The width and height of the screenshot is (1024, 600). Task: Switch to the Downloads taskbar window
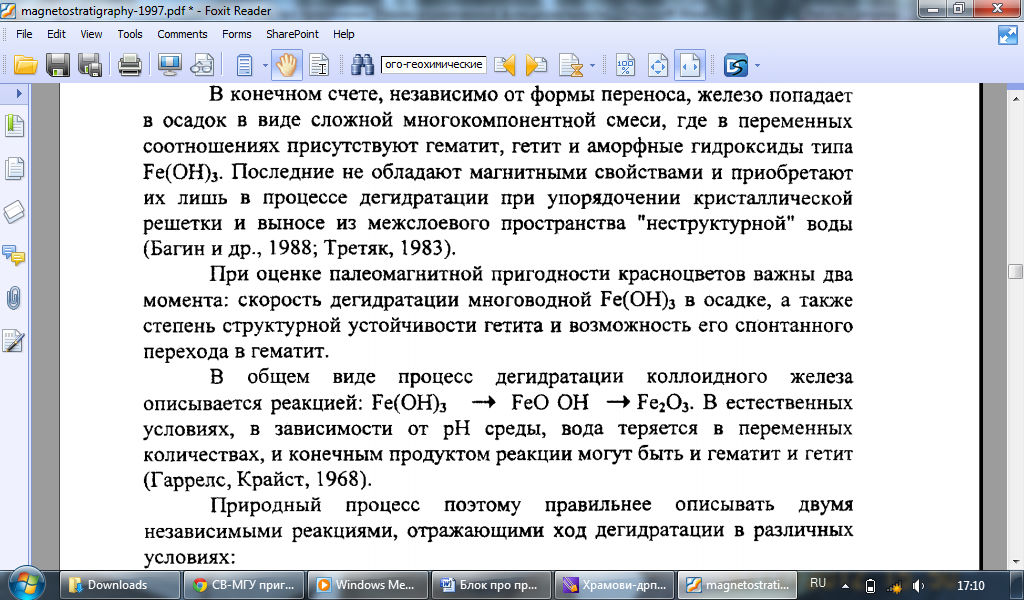[x=119, y=585]
